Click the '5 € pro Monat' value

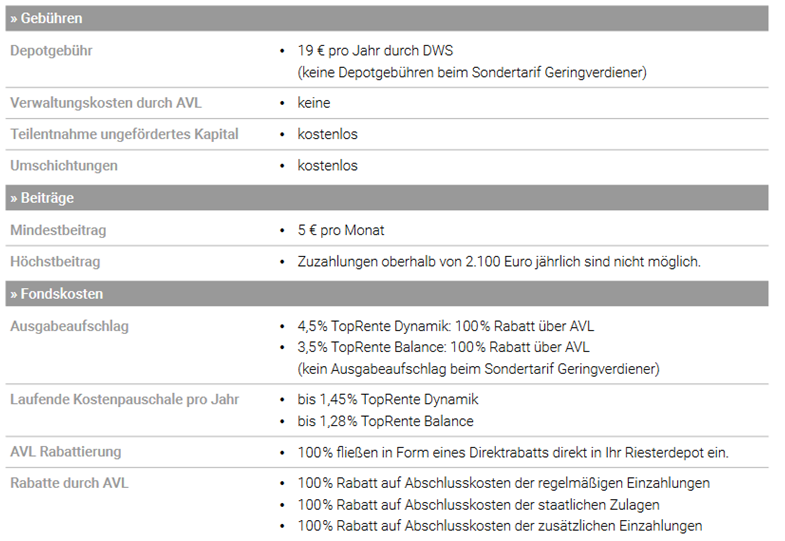pos(341,230)
